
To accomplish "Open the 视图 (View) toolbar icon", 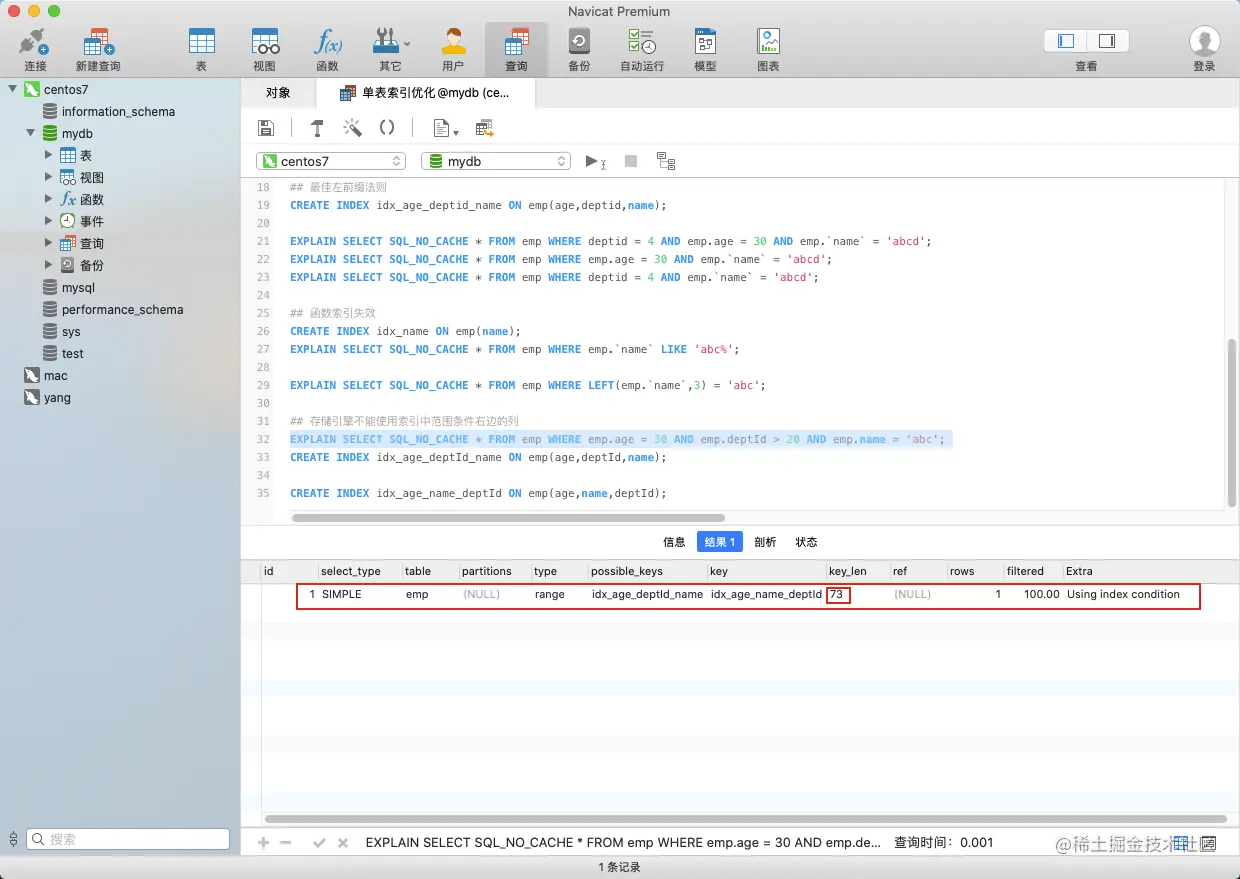I will click(x=264, y=42).
